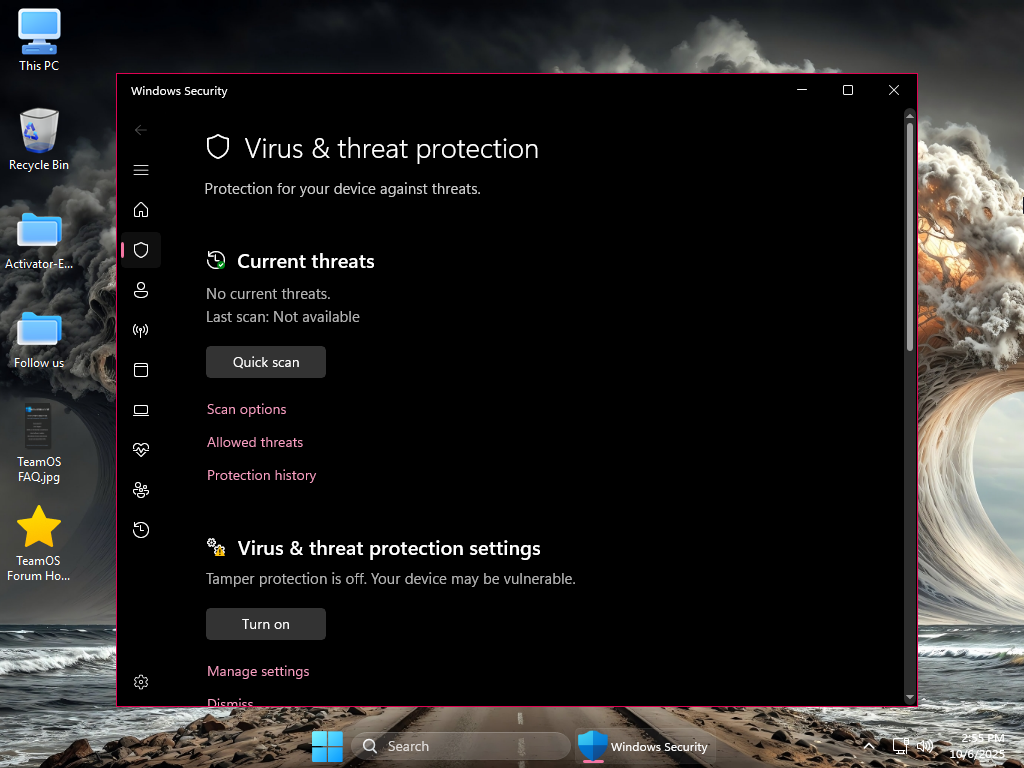Viewport: 1024px width, 768px height.
Task: Click 'Protection for your device against threats.' text
Action: (342, 189)
